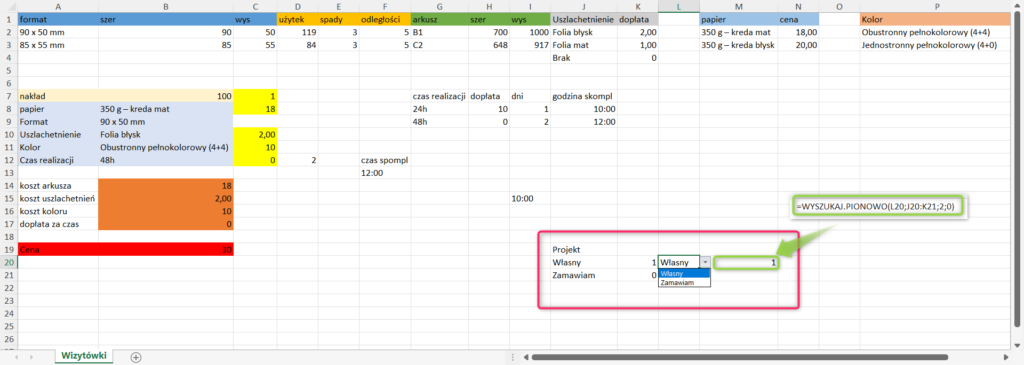Expand the Własny dropdown arrow in L20
This screenshot has width=1024, height=365.
click(705, 262)
